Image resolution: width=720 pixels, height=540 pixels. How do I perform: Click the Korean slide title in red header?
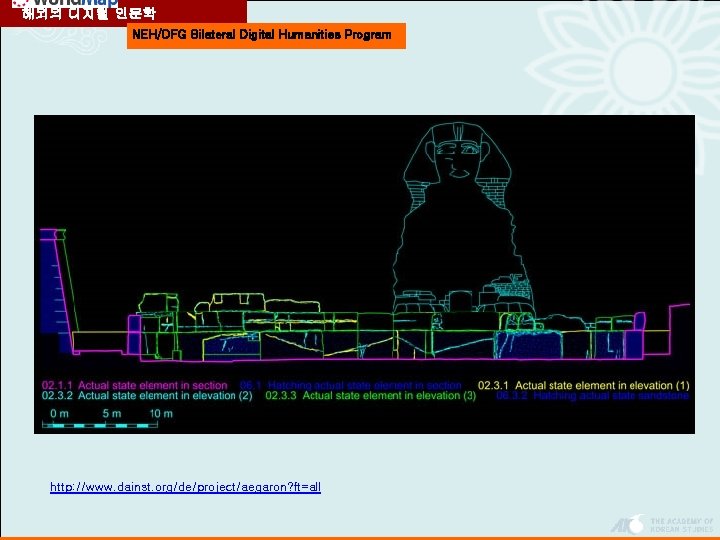click(x=89, y=13)
